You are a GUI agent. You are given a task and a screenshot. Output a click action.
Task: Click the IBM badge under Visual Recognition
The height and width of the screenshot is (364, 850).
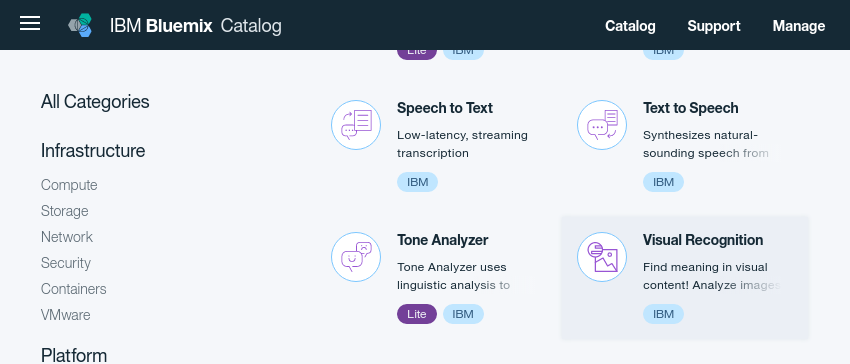664,314
